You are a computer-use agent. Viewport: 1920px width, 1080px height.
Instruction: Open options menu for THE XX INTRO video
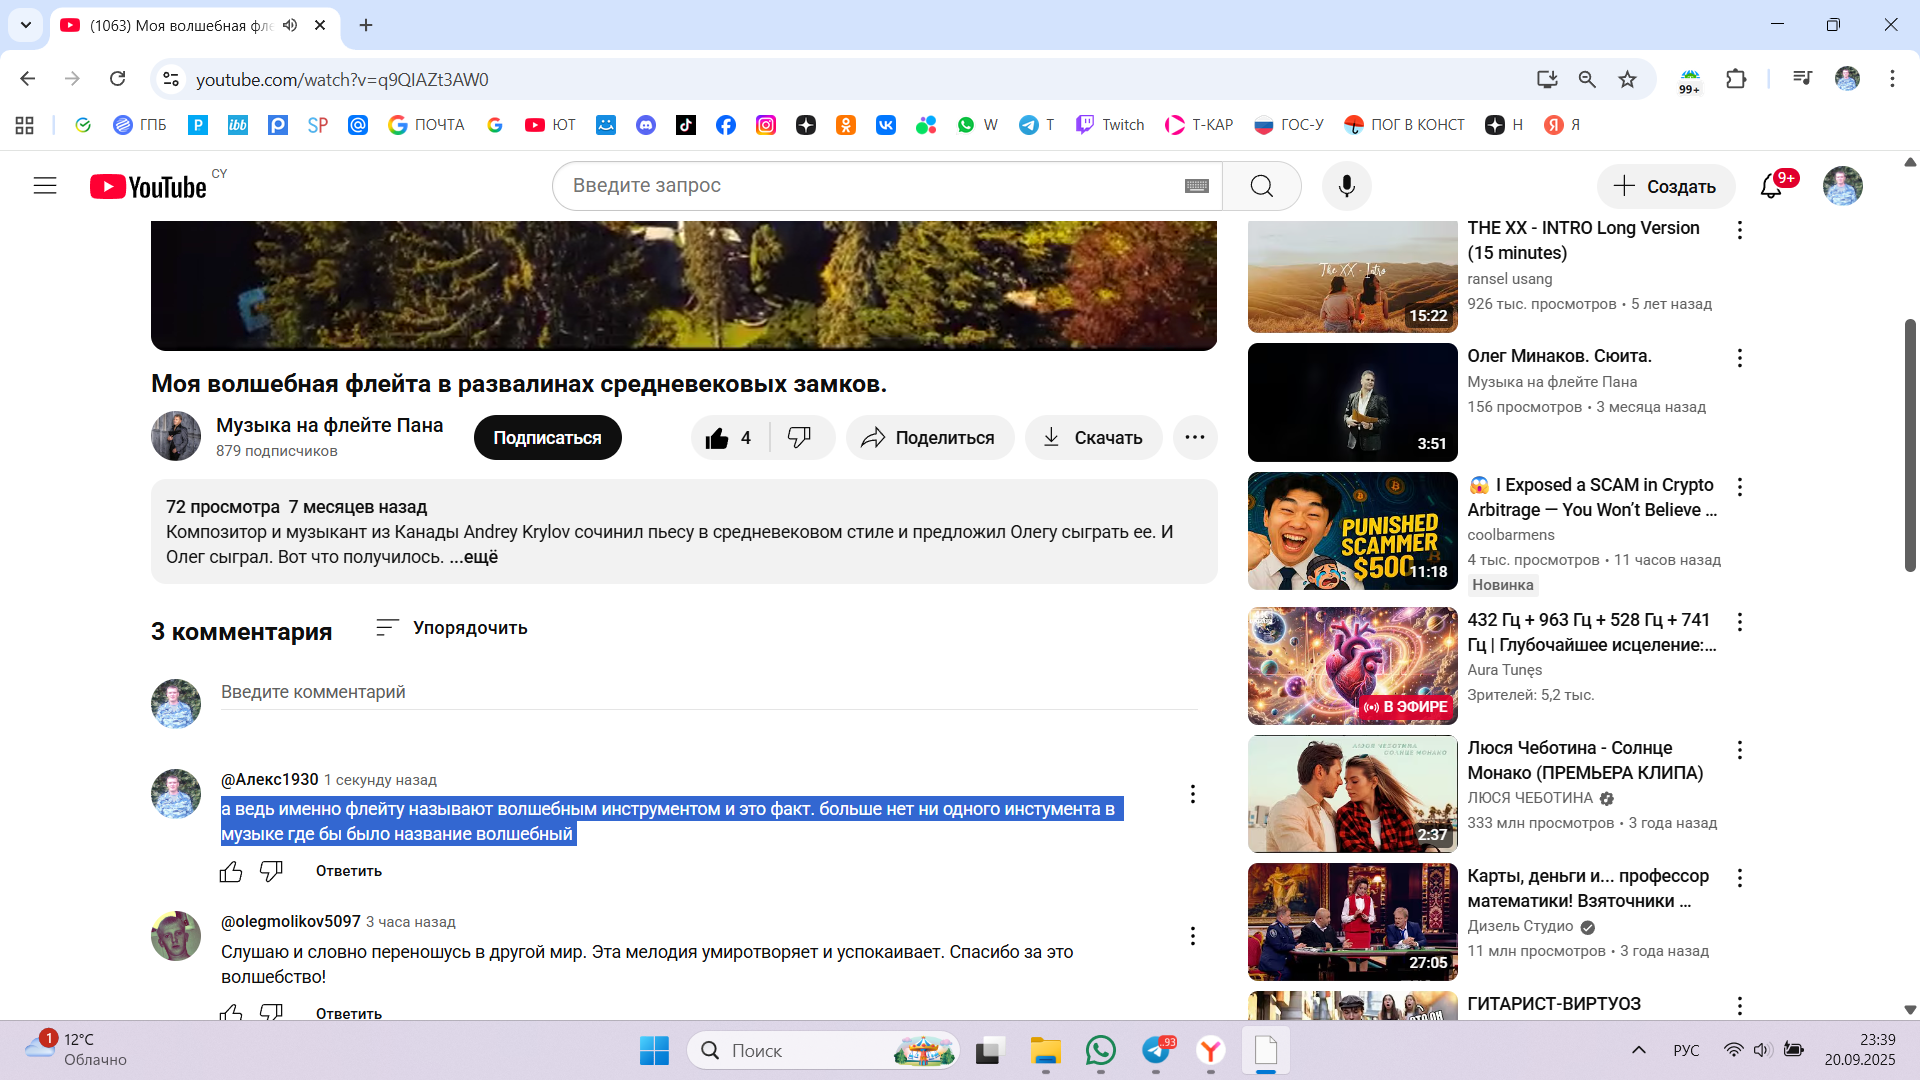(x=1739, y=230)
